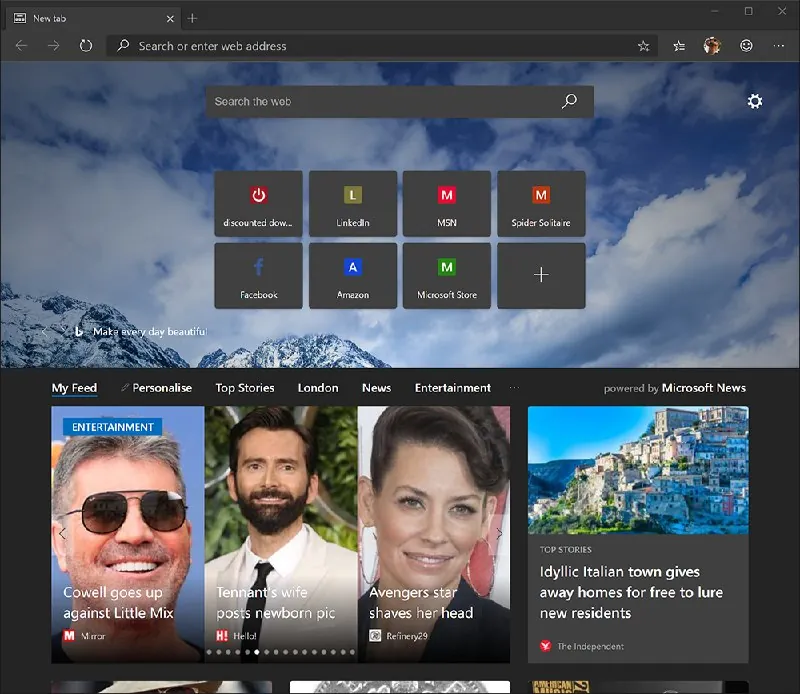Open the Amazon quick link tile
800x694 pixels.
pos(353,276)
